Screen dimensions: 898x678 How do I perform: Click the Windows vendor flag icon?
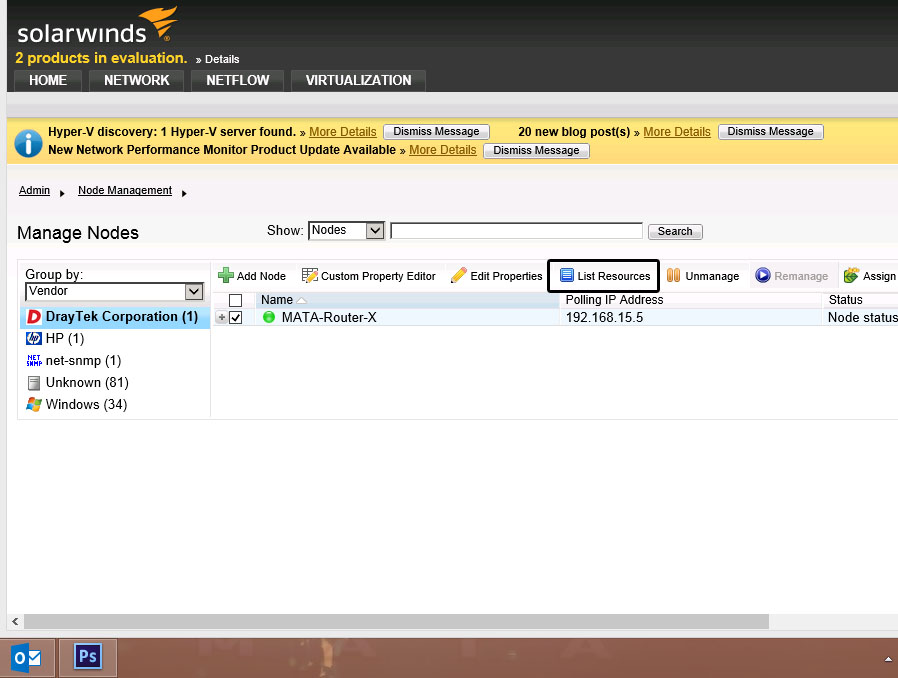click(34, 404)
